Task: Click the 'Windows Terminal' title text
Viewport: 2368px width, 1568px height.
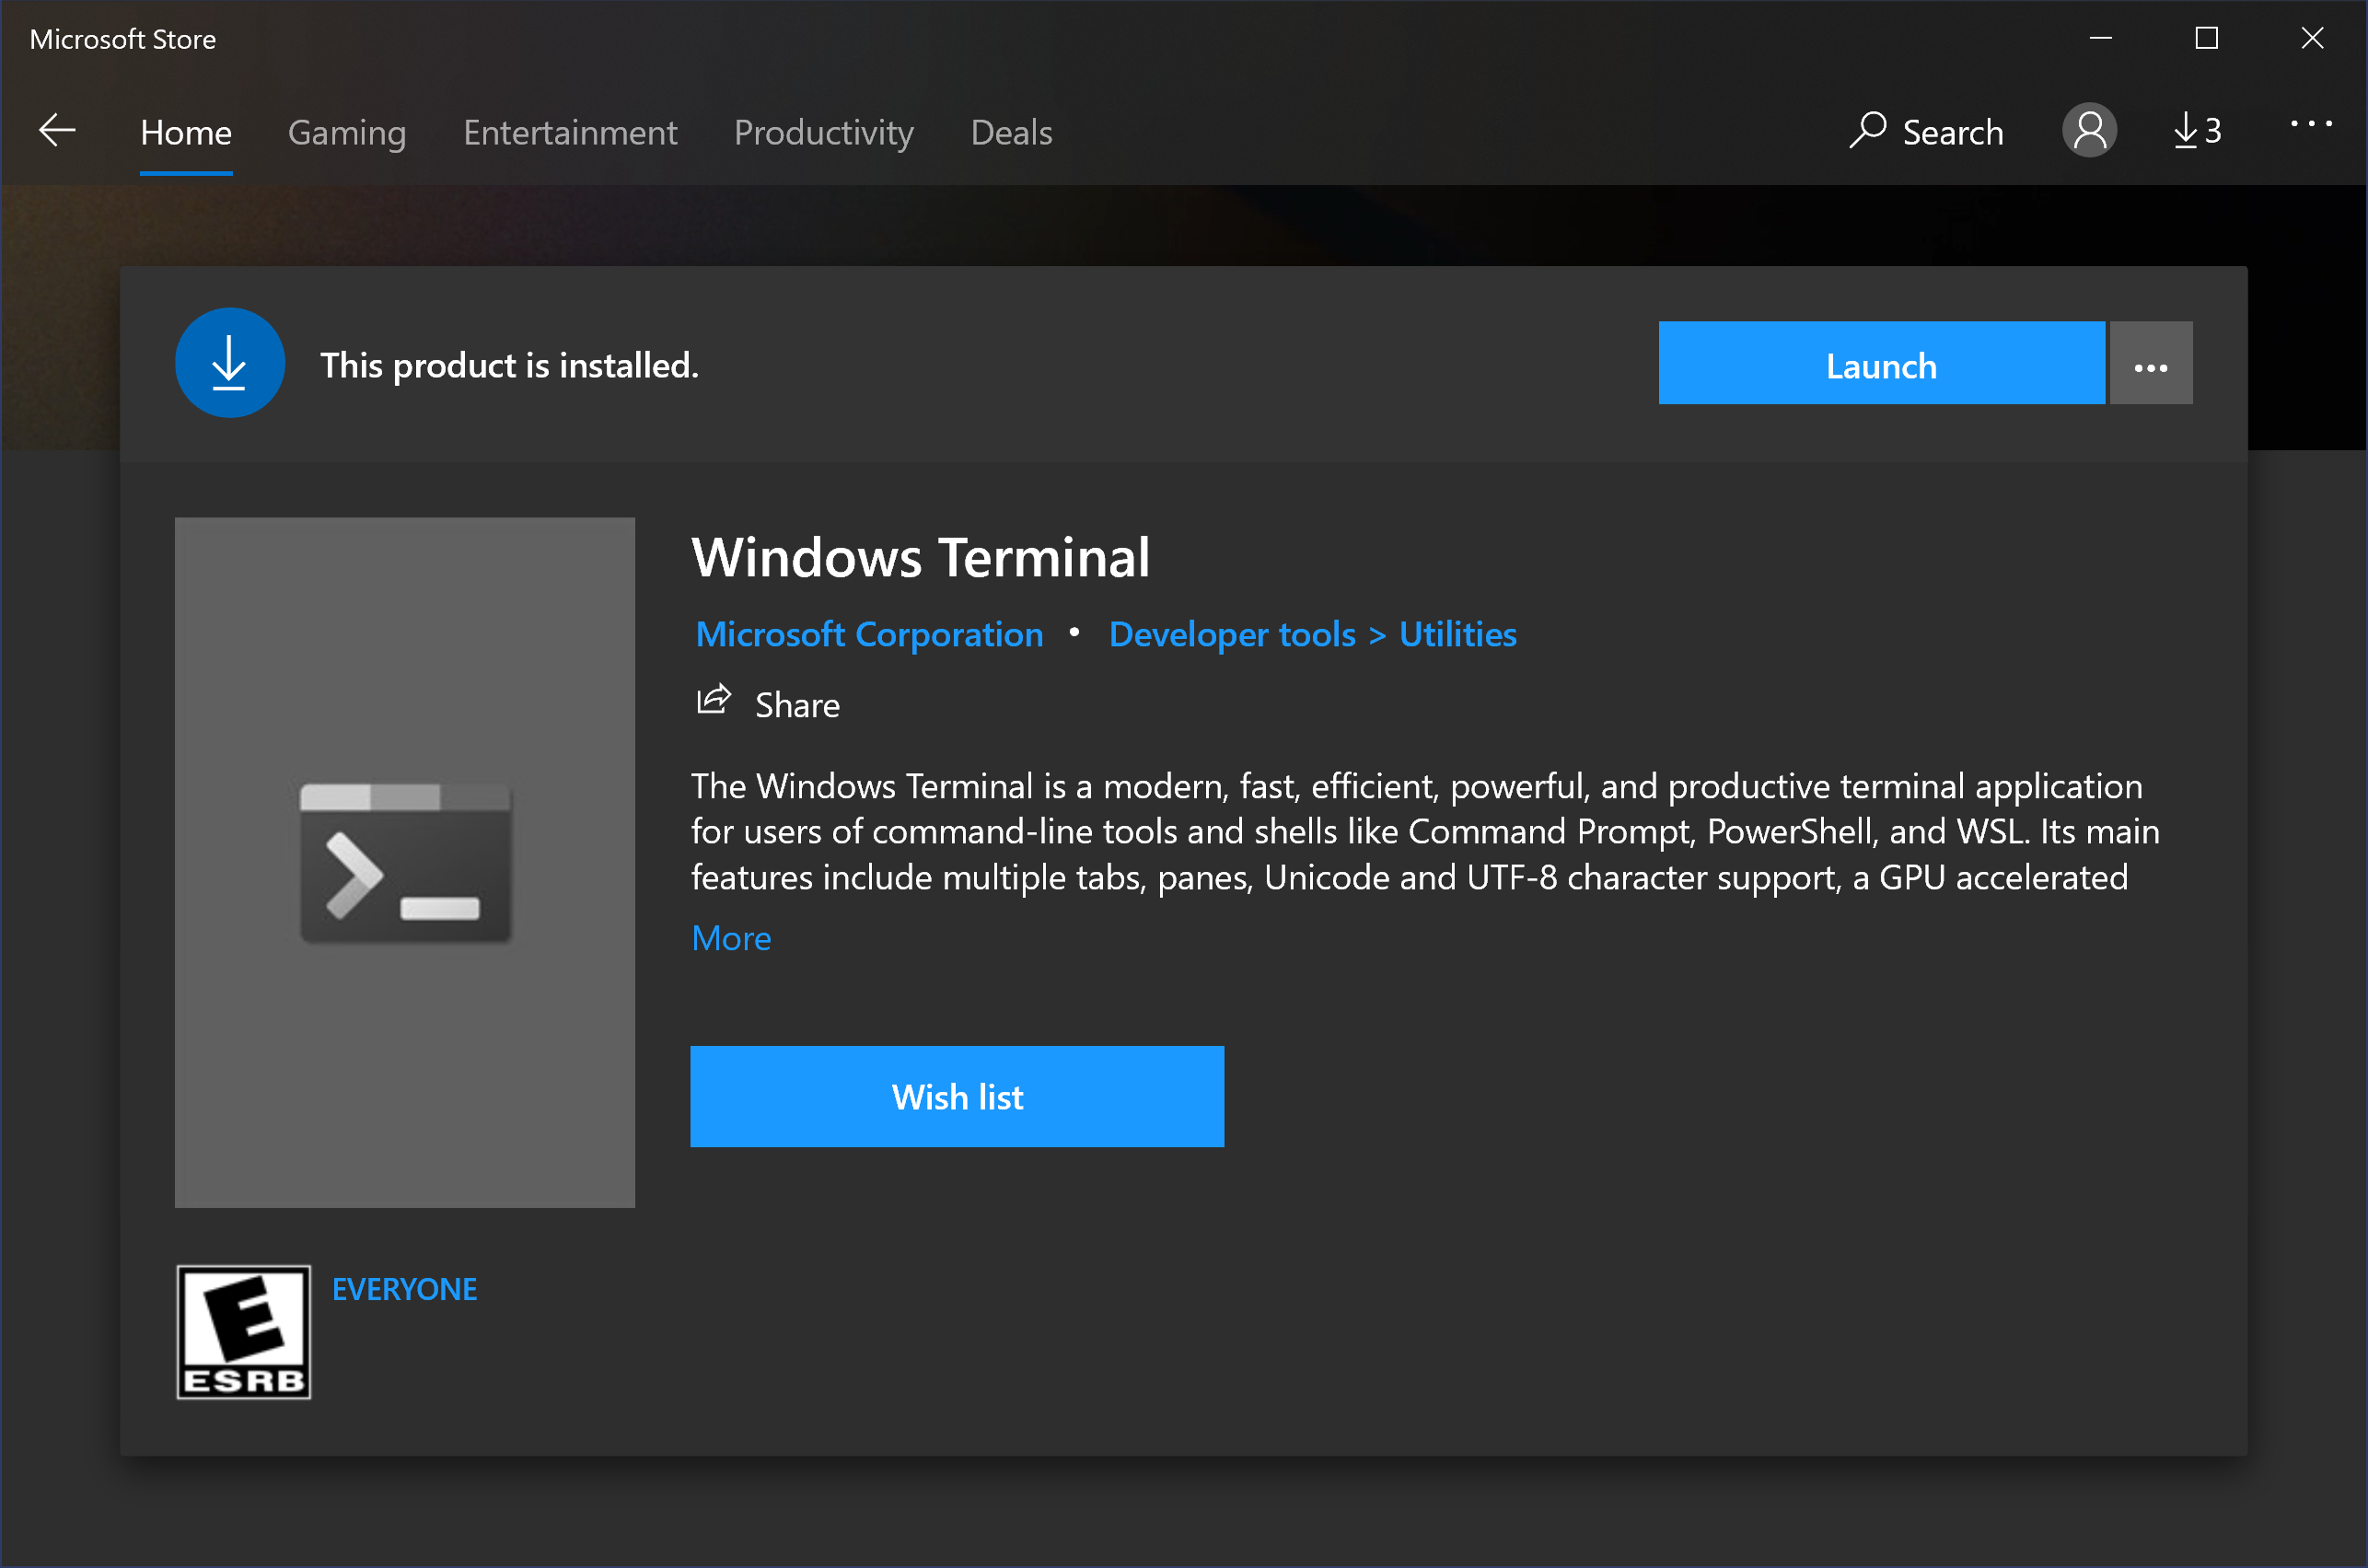Action: [x=920, y=557]
